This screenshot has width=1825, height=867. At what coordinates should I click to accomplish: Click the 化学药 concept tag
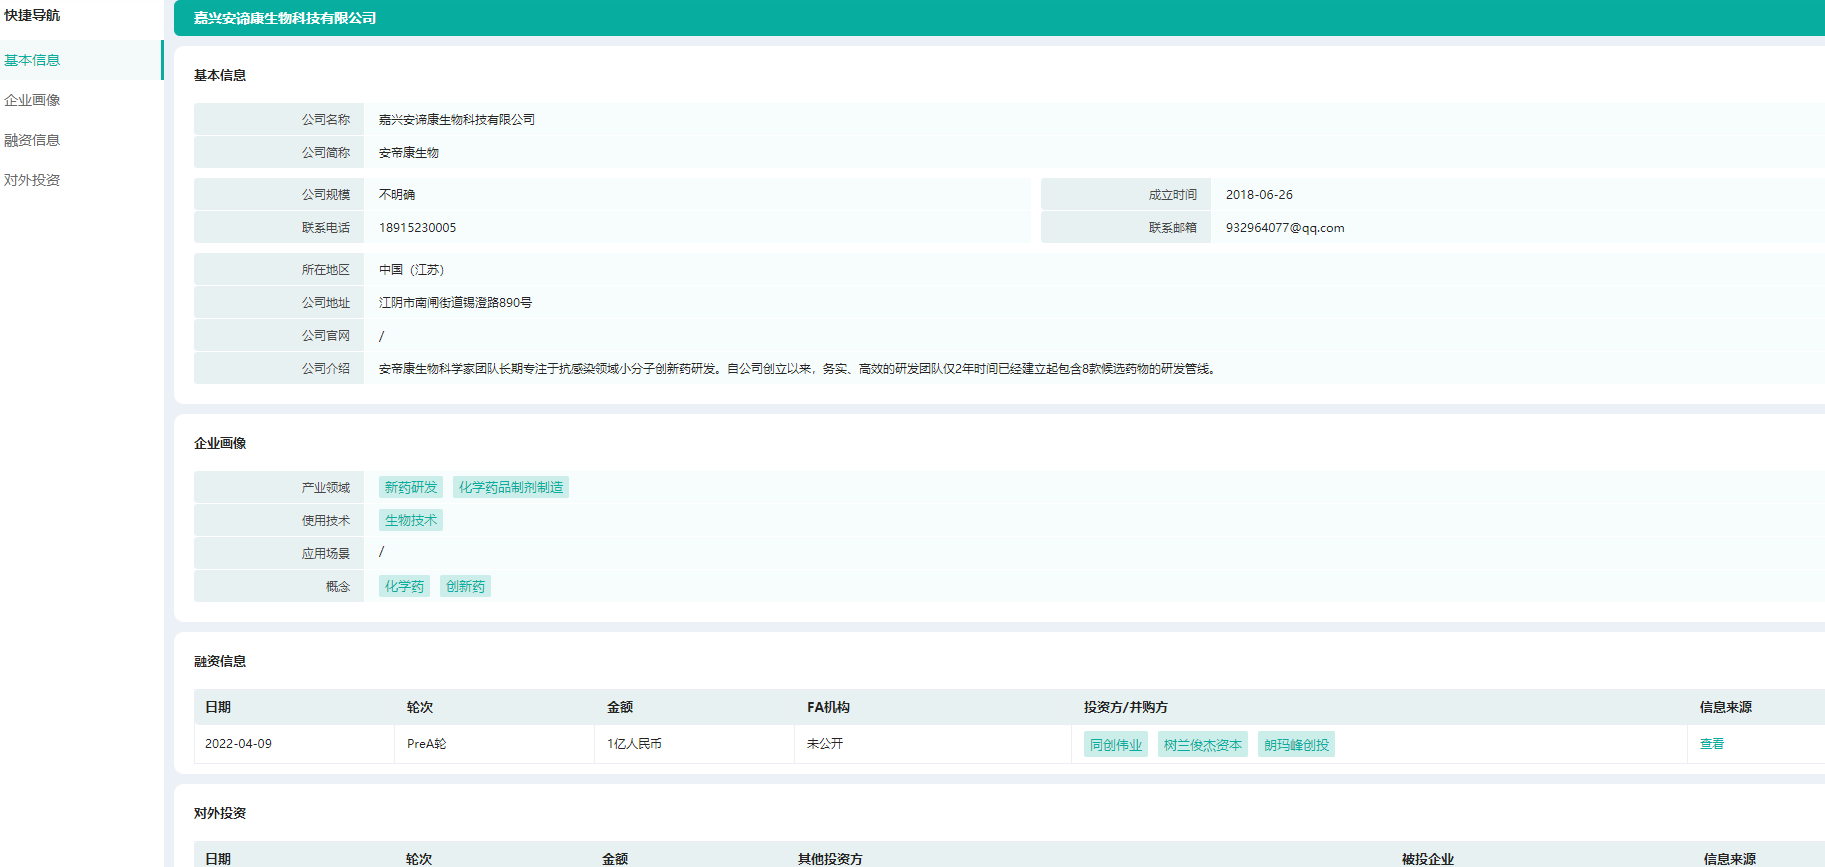[404, 586]
